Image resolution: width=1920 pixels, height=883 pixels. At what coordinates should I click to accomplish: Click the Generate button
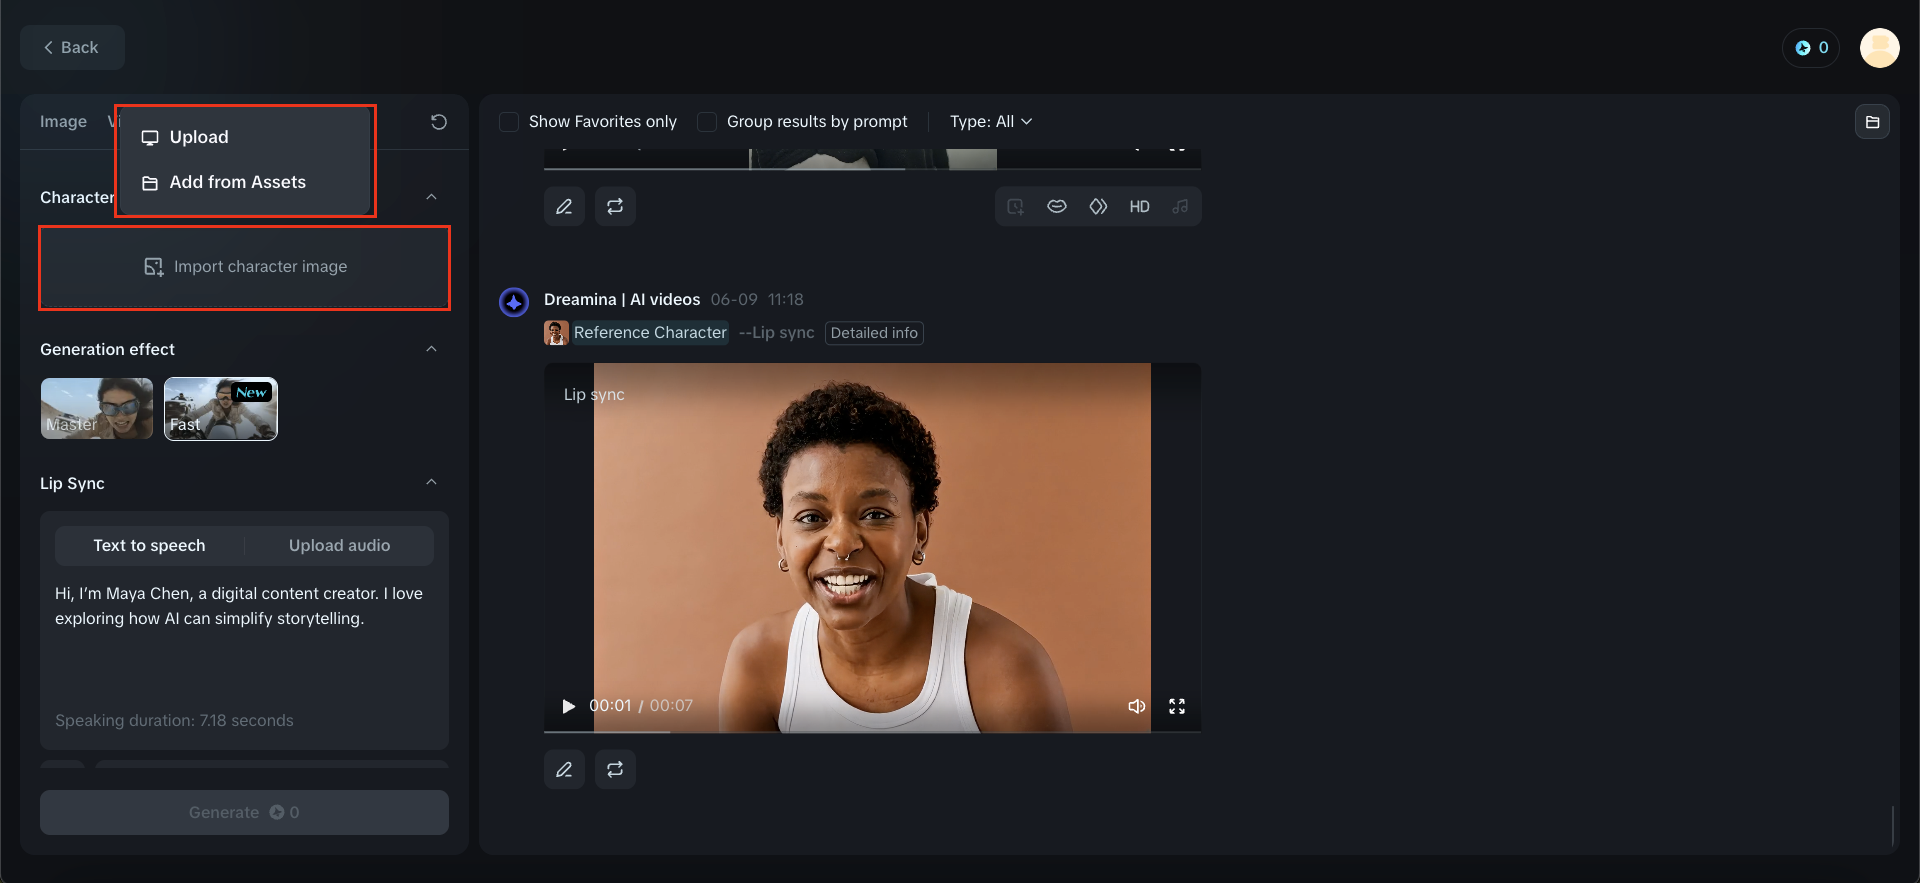pos(244,813)
